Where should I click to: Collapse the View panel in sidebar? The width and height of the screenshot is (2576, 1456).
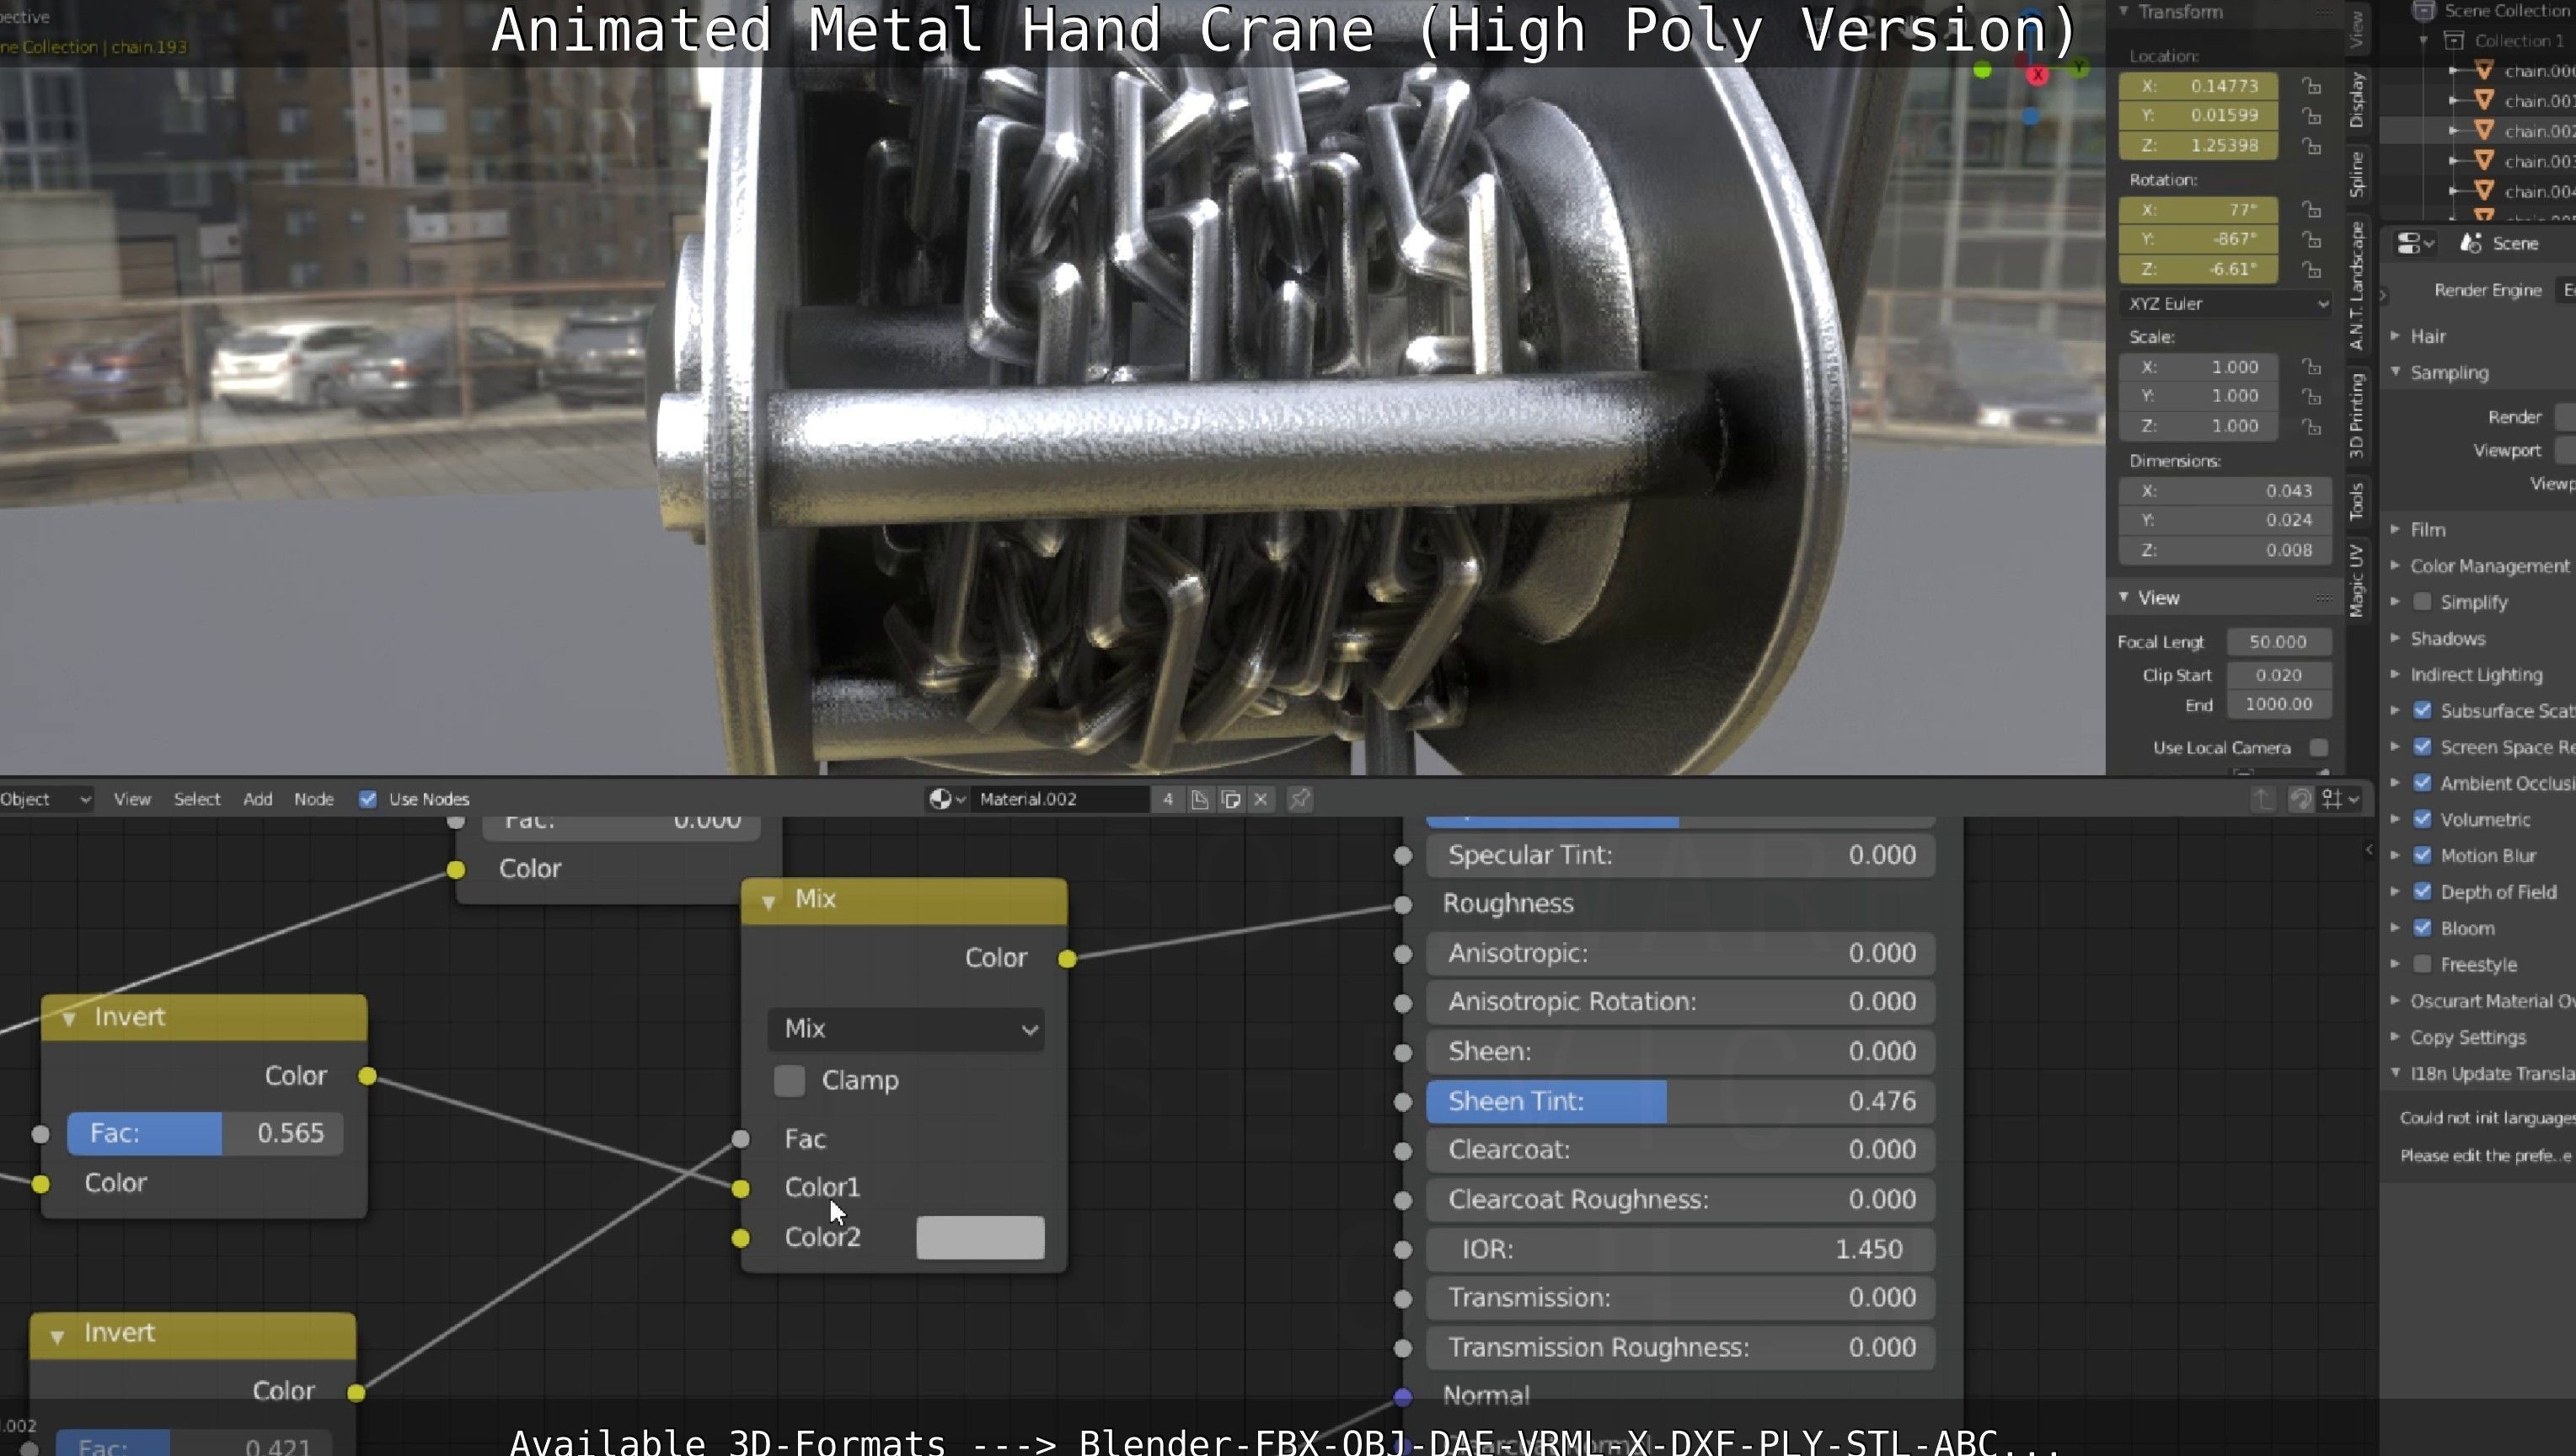[x=2123, y=597]
